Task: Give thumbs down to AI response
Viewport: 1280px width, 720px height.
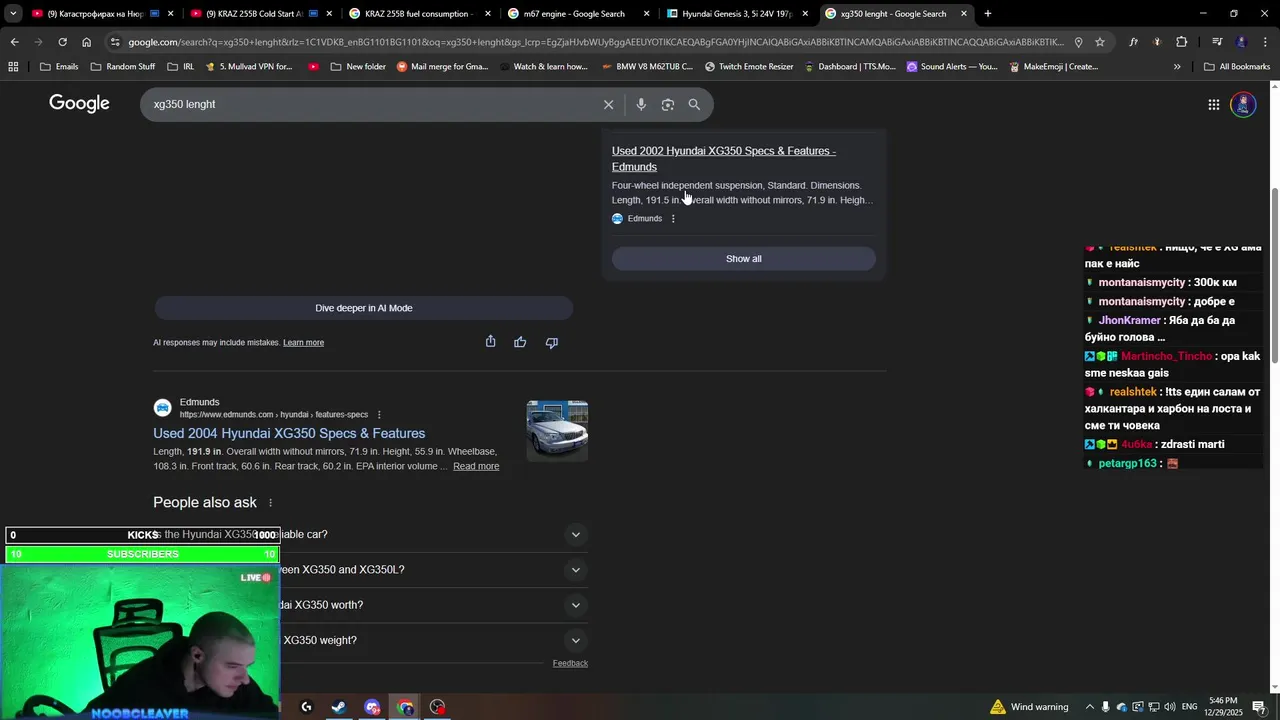Action: (x=551, y=342)
